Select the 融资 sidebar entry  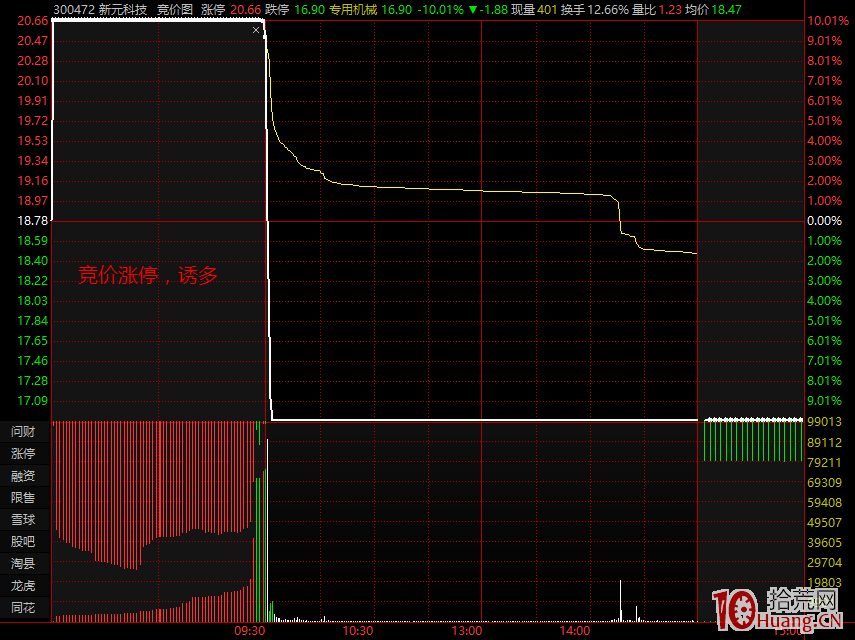pos(23,476)
